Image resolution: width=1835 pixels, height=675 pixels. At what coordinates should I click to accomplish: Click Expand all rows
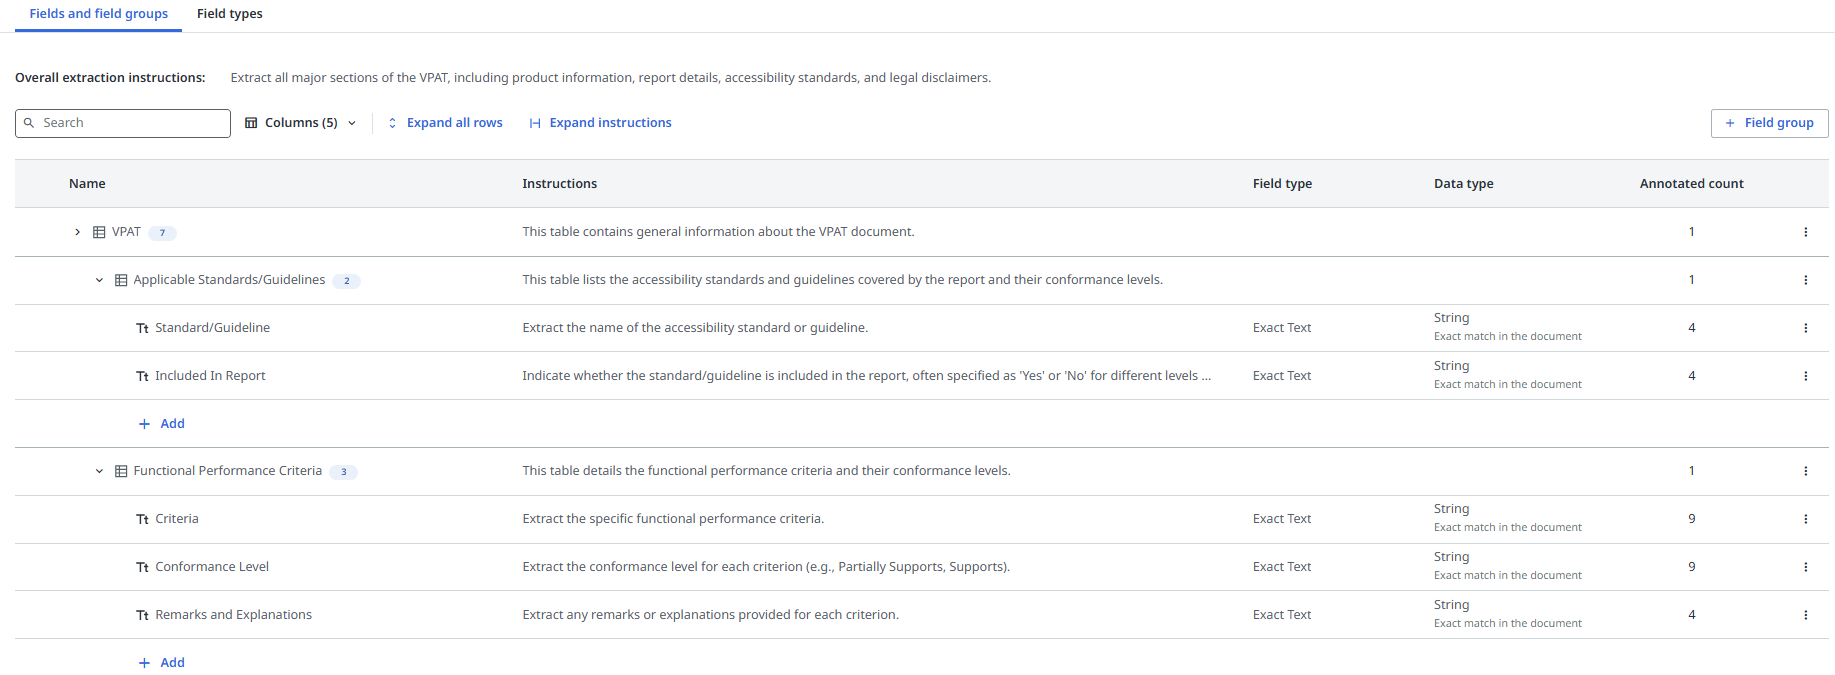click(445, 123)
